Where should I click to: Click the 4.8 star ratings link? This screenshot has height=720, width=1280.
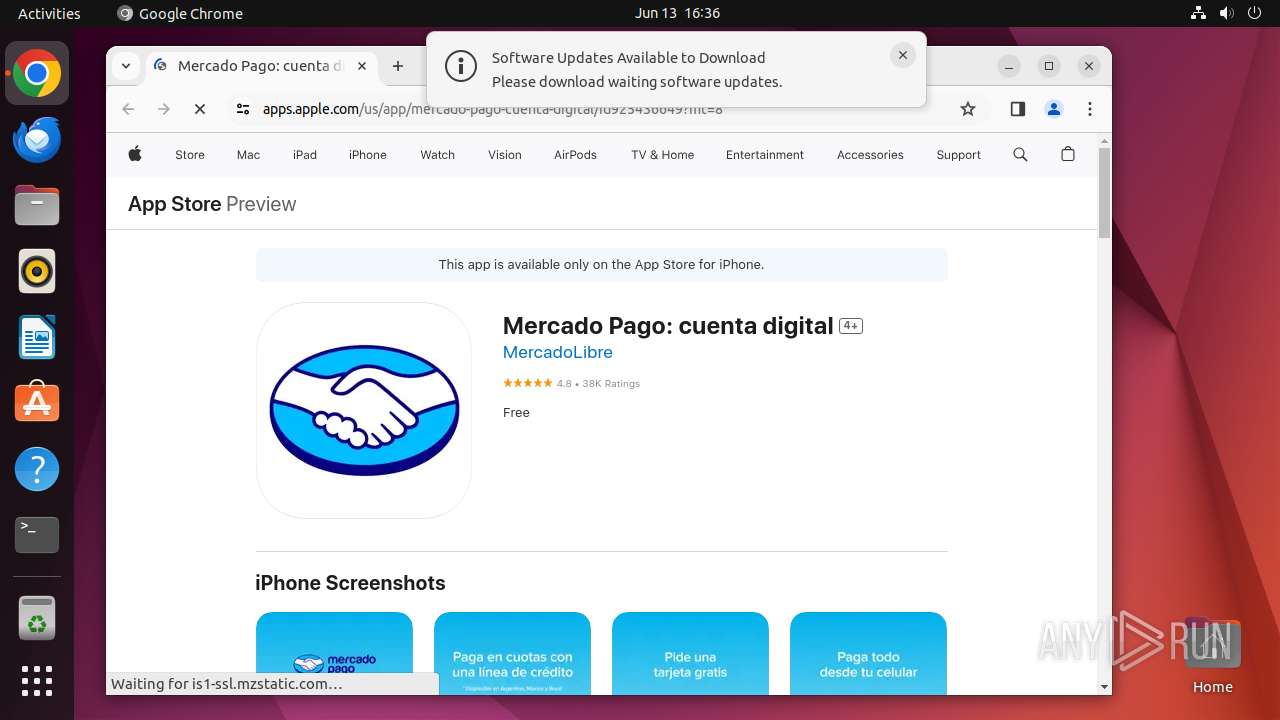coord(571,383)
